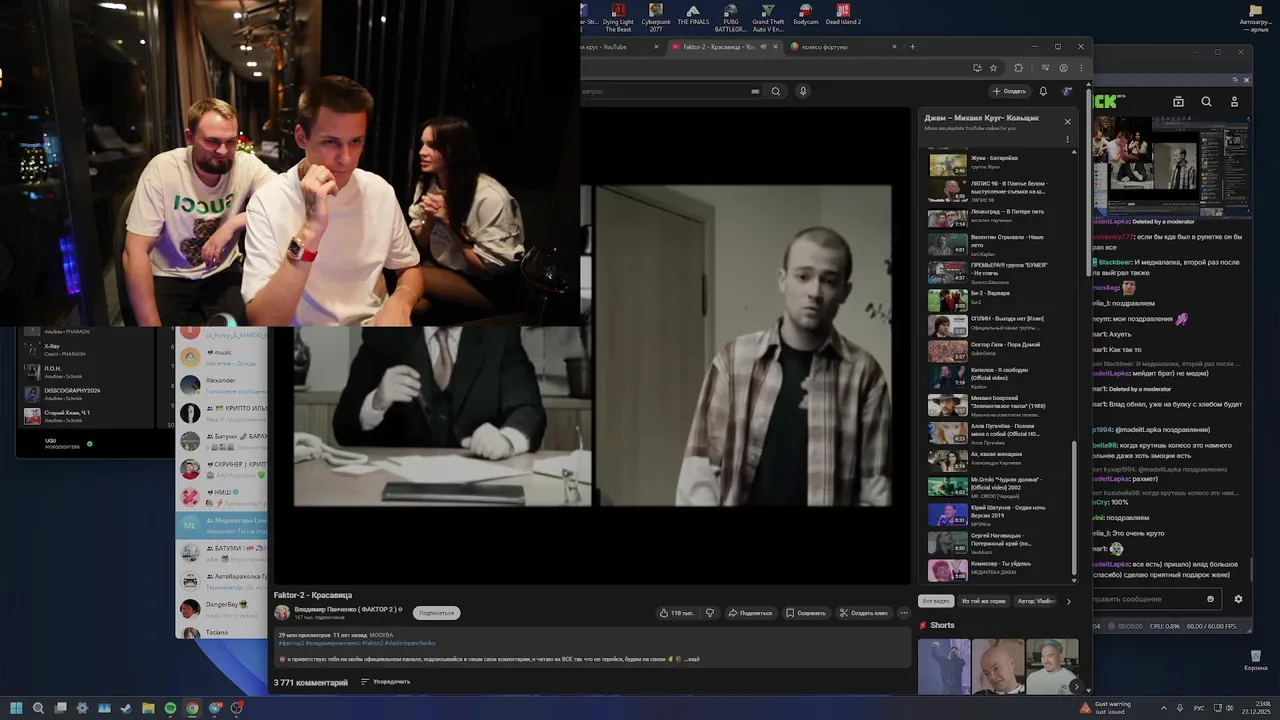The height and width of the screenshot is (720, 1280).
Task: Play 'Валентин Стрыкало - Наше лето' in playlist
Action: 997,244
